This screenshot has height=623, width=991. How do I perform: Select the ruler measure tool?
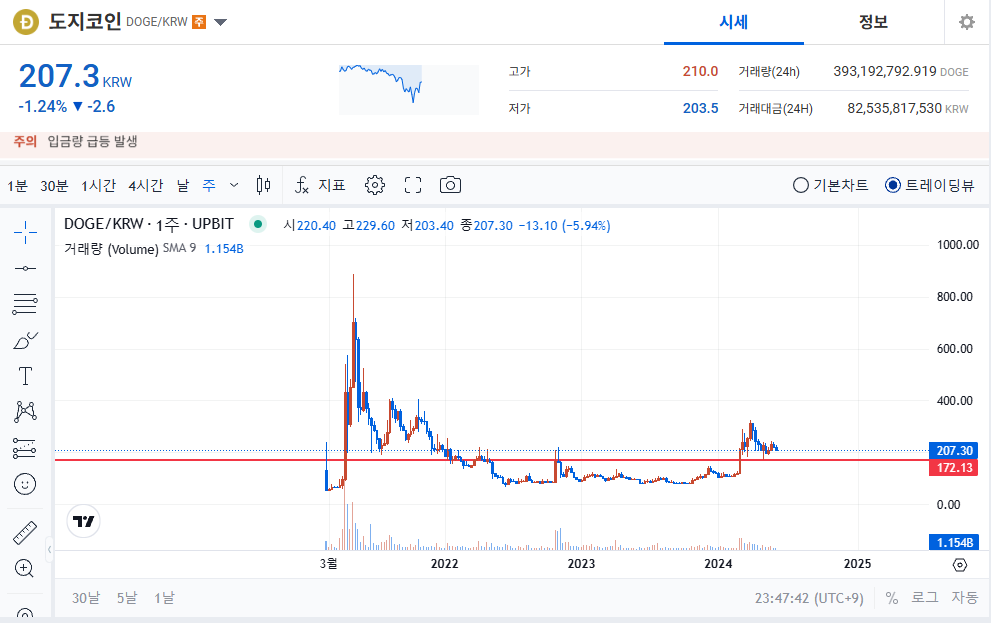pyautogui.click(x=25, y=533)
